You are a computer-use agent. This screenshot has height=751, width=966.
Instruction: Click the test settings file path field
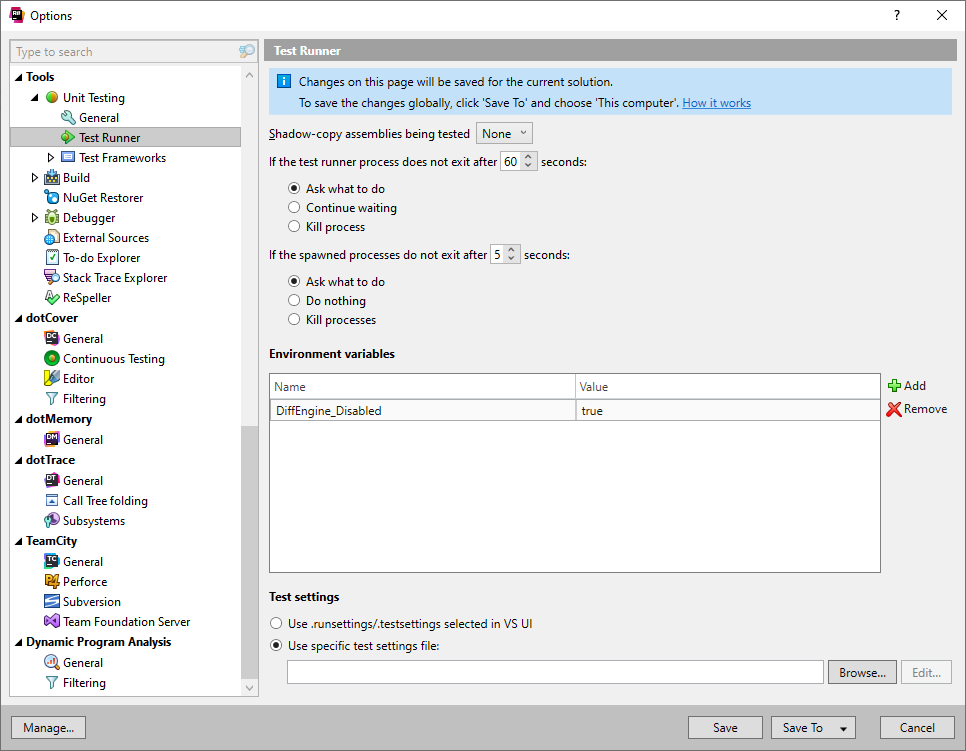(555, 672)
